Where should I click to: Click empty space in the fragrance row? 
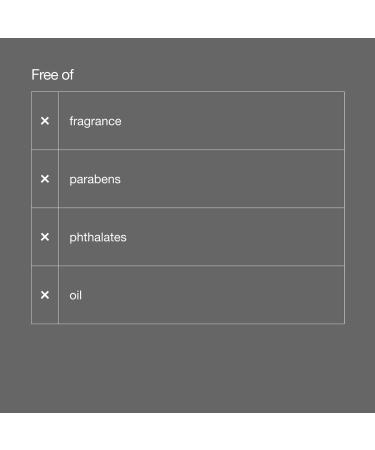click(233, 121)
